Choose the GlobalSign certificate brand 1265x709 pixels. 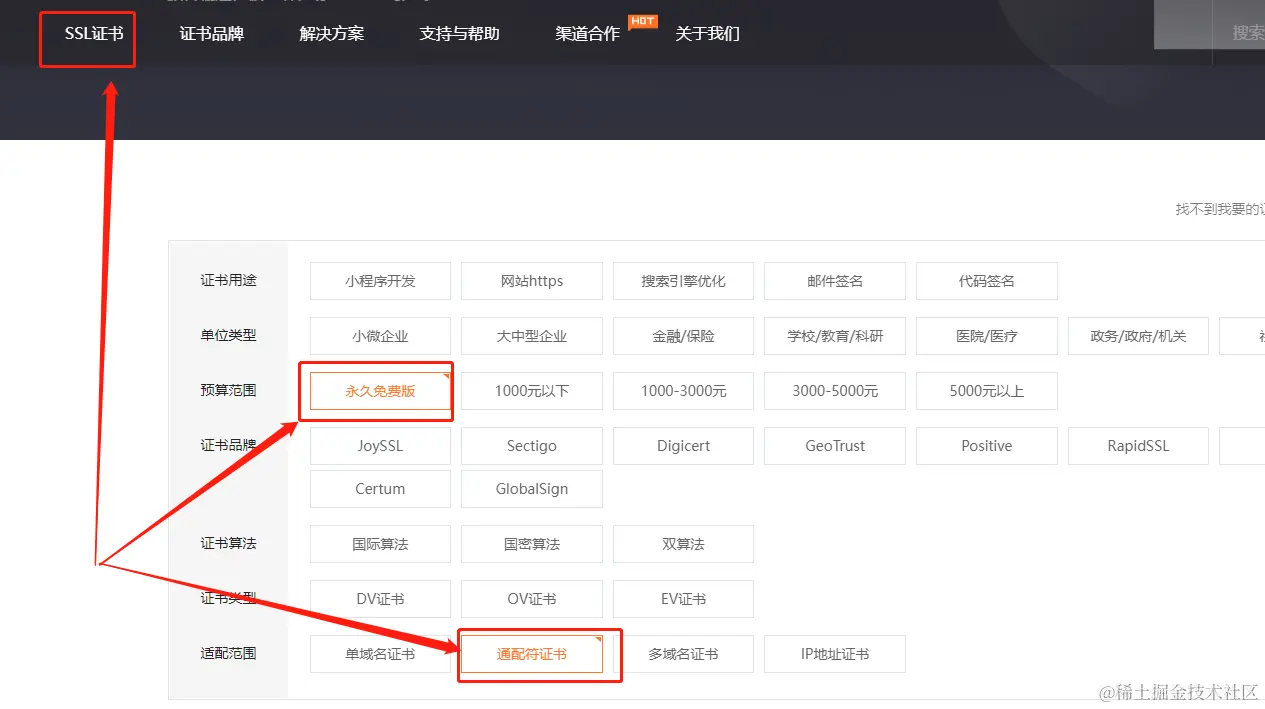531,489
